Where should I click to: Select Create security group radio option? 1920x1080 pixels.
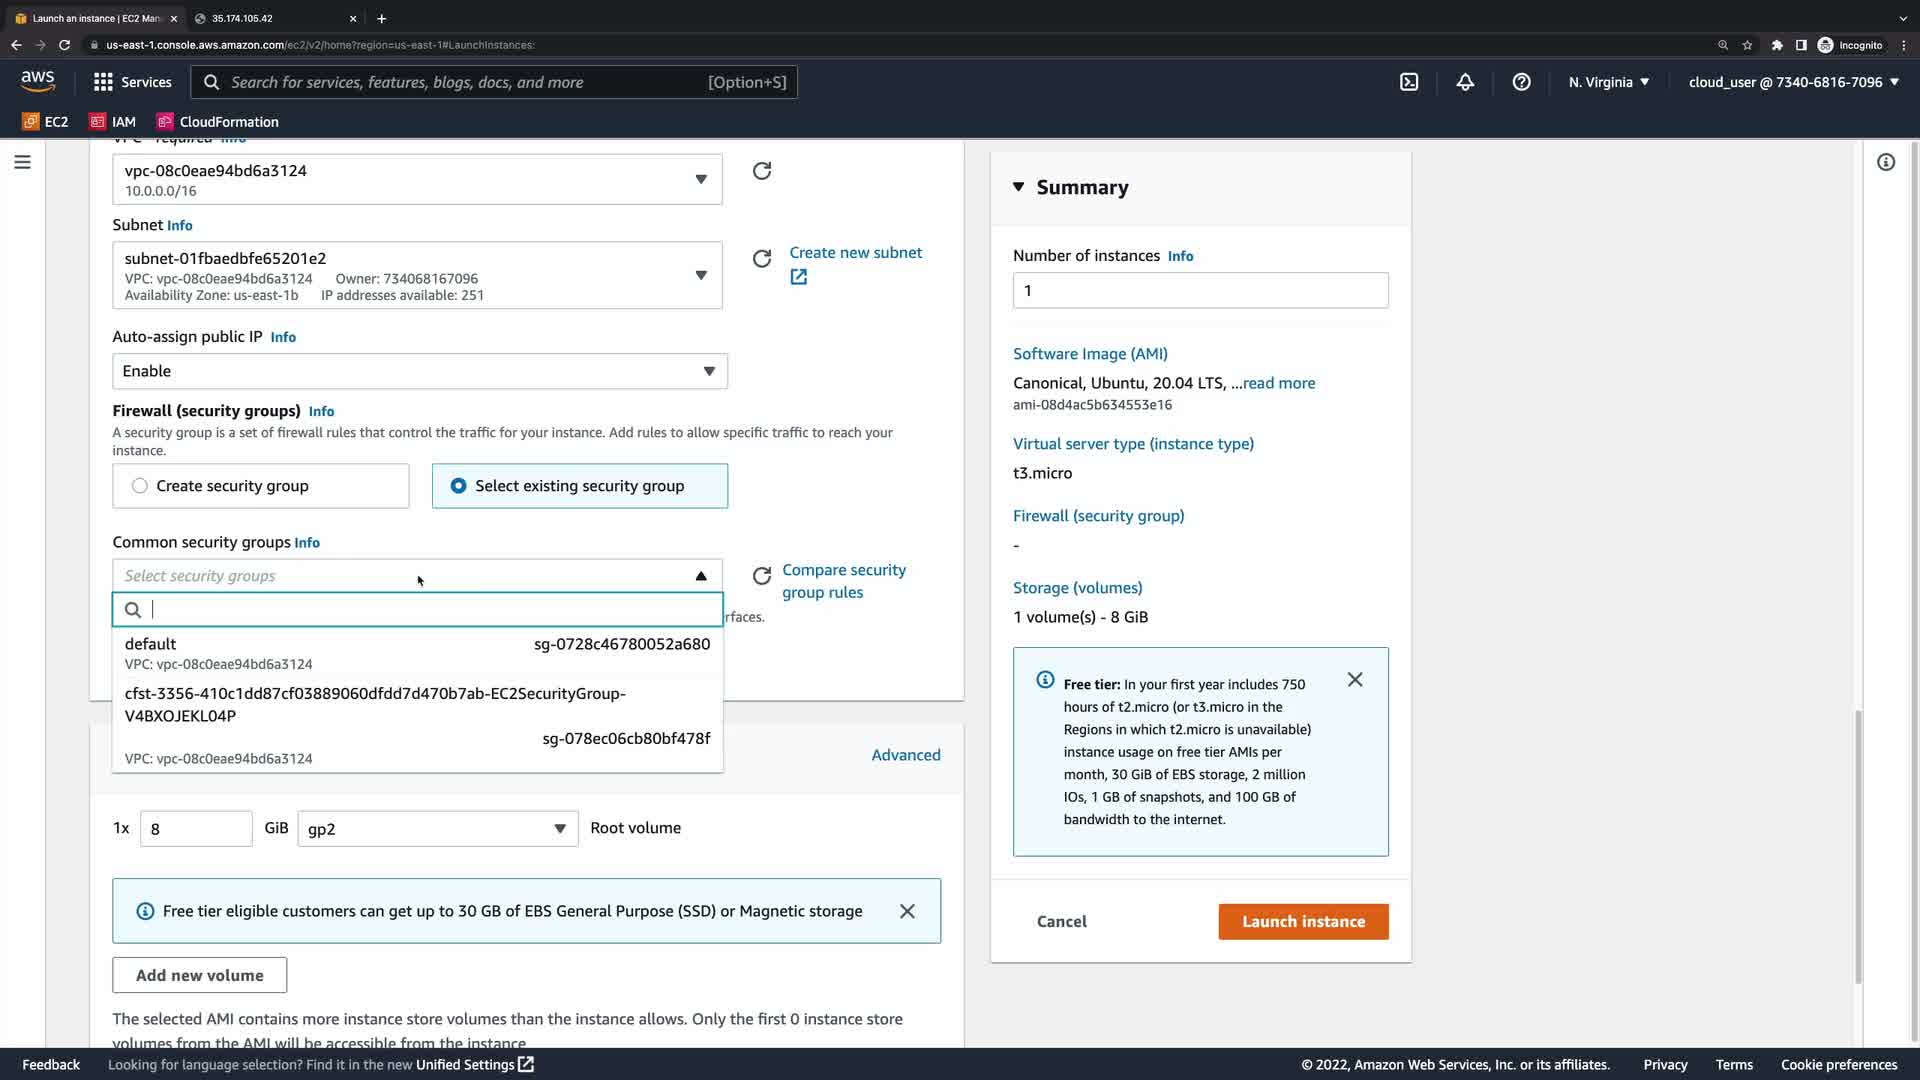point(140,486)
